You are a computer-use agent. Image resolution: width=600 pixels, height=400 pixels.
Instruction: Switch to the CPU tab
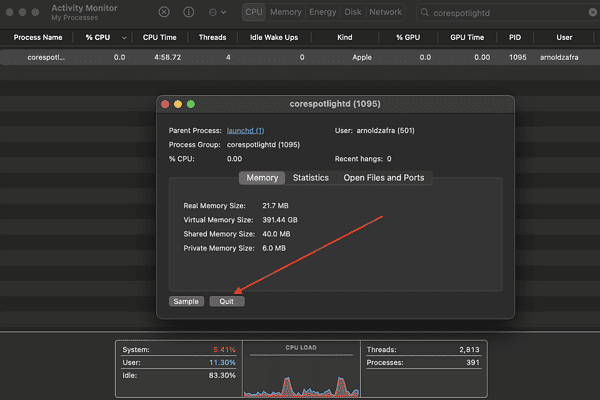coord(254,12)
